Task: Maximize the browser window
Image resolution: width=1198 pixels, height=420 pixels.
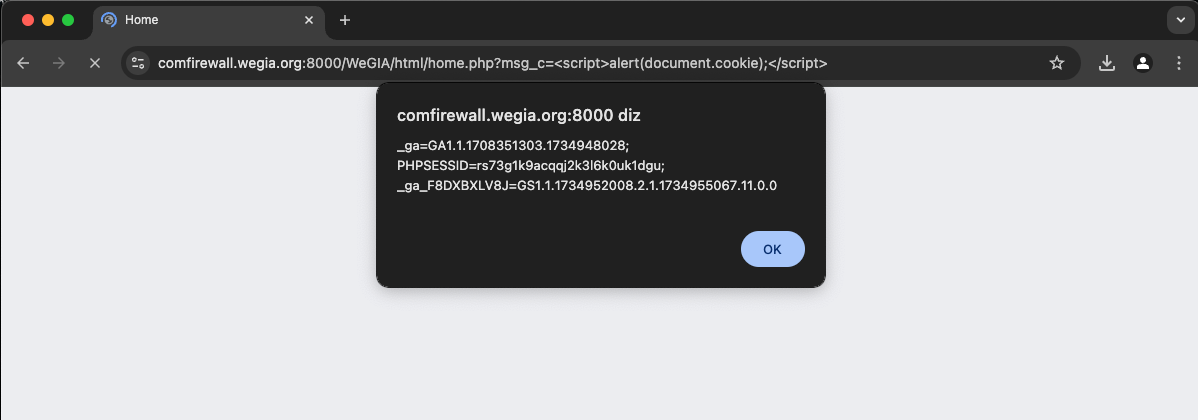Action: [68, 20]
